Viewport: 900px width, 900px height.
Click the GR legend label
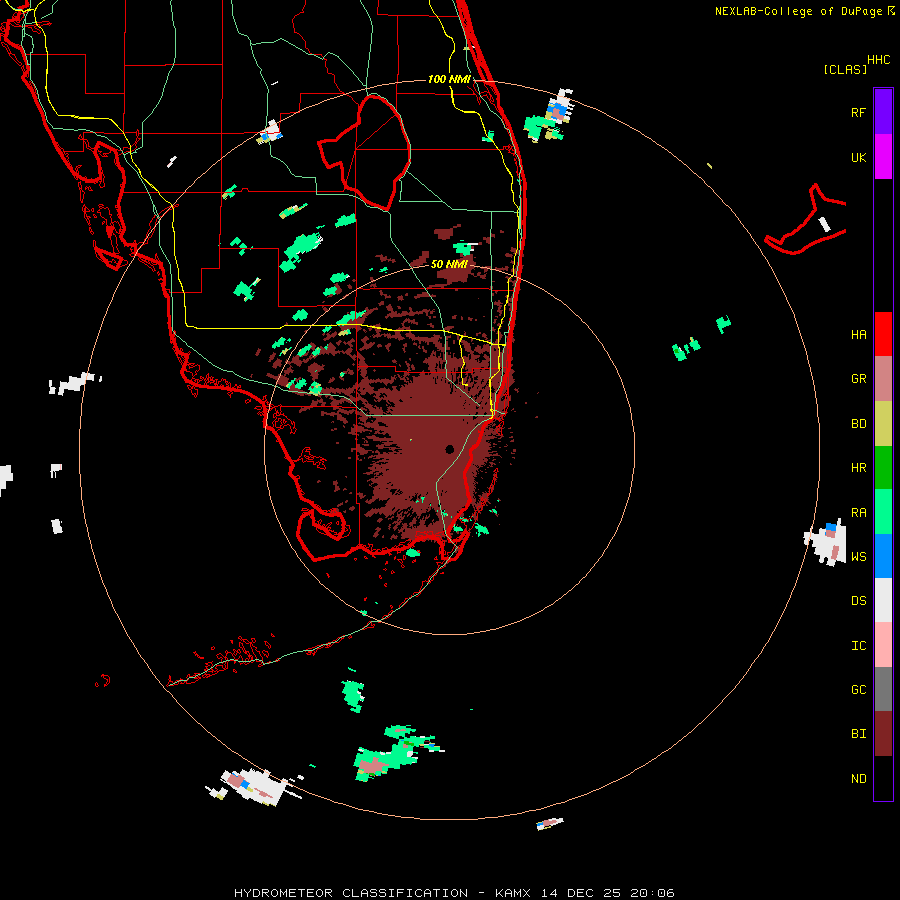858,379
